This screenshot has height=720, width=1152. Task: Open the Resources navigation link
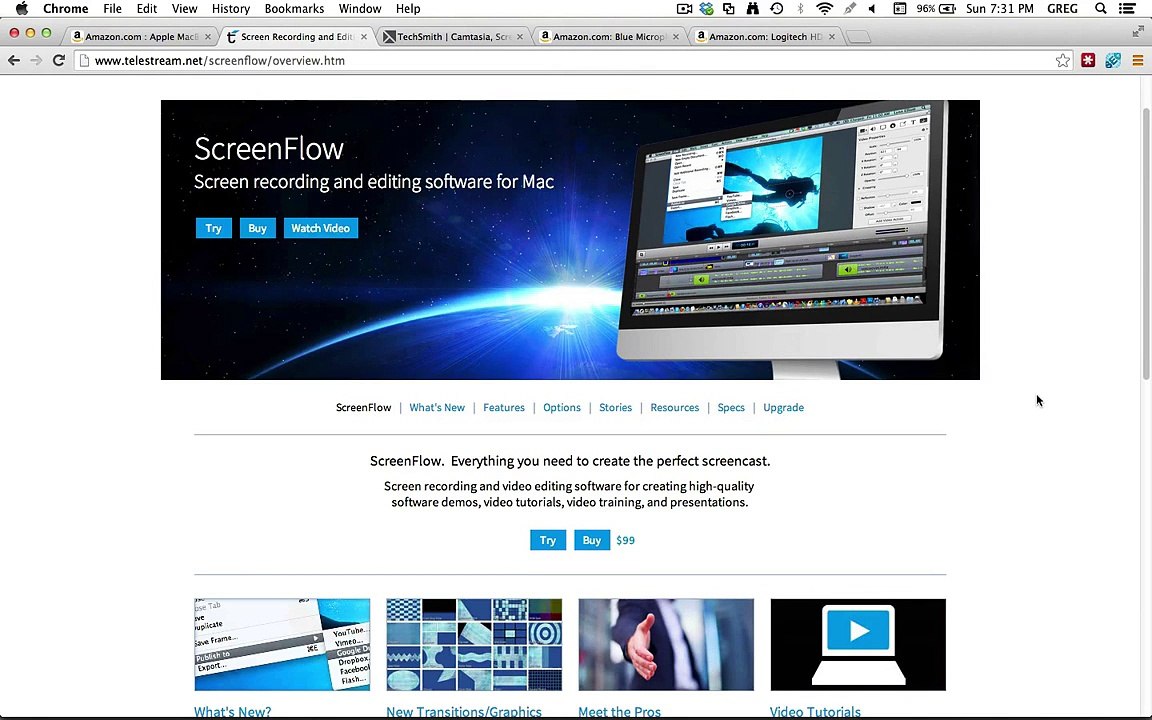[x=674, y=407]
